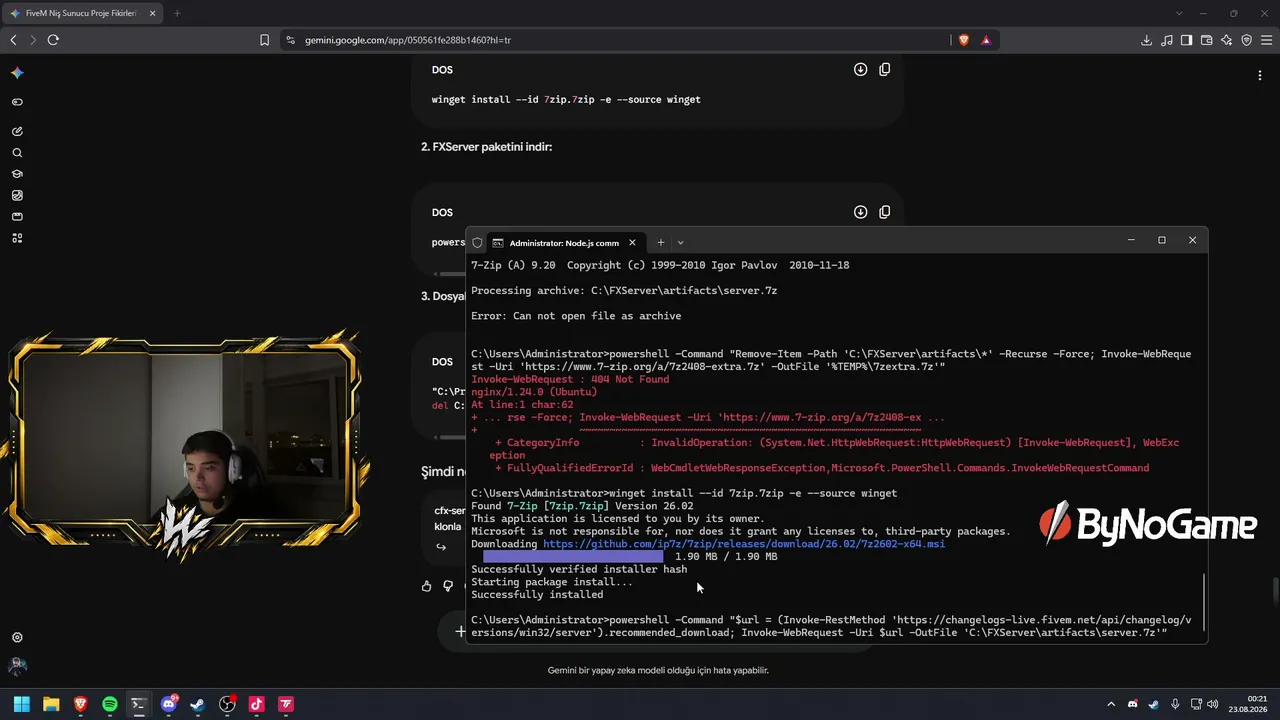Click the terminal window vertical scrollbar
Screen dimensions: 1280x720
(x=1204, y=601)
